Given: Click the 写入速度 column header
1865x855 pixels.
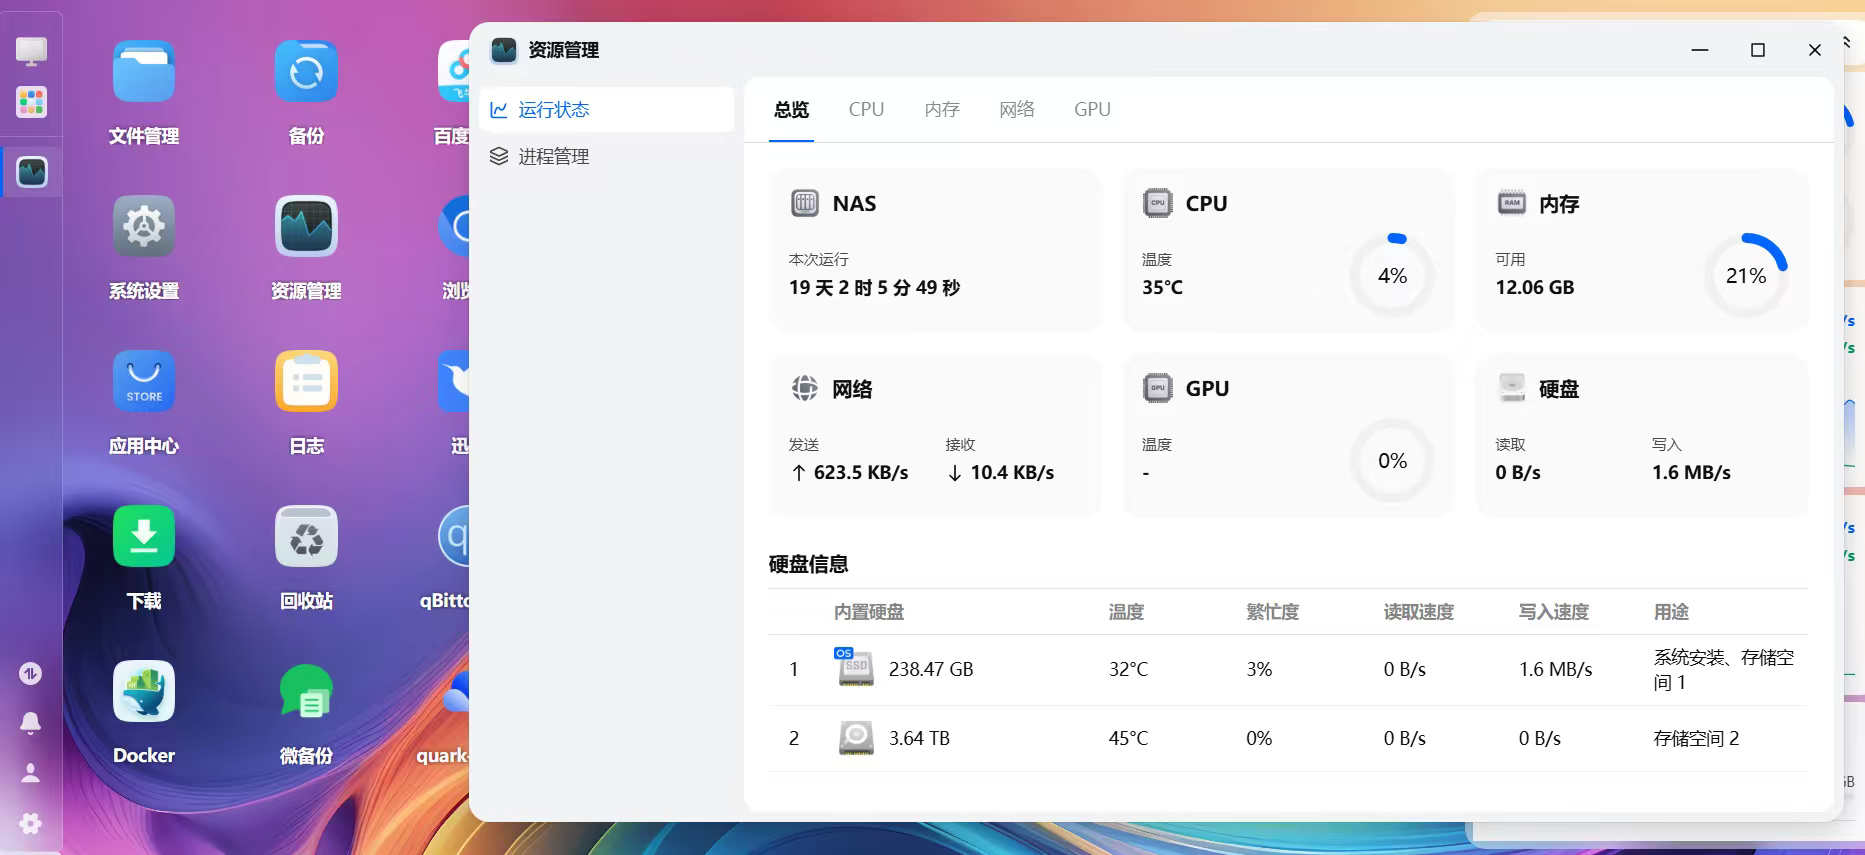Looking at the screenshot, I should pyautogui.click(x=1553, y=612).
